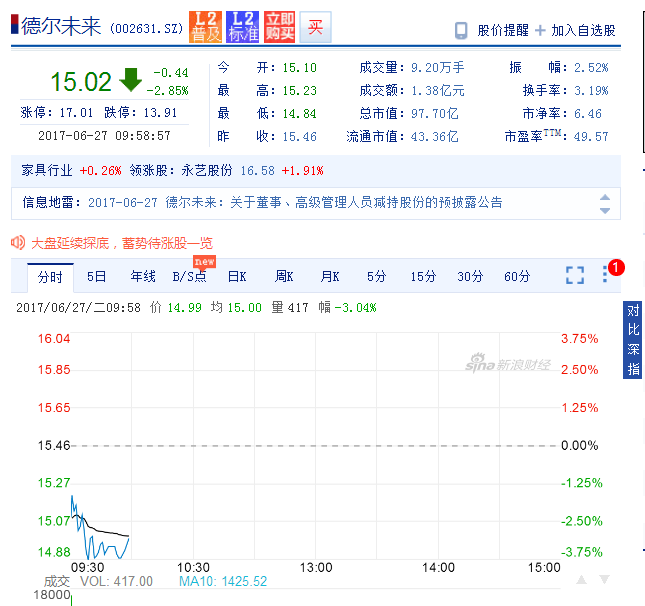Switch to the 周K chart tab
The height and width of the screenshot is (606, 645).
(284, 276)
